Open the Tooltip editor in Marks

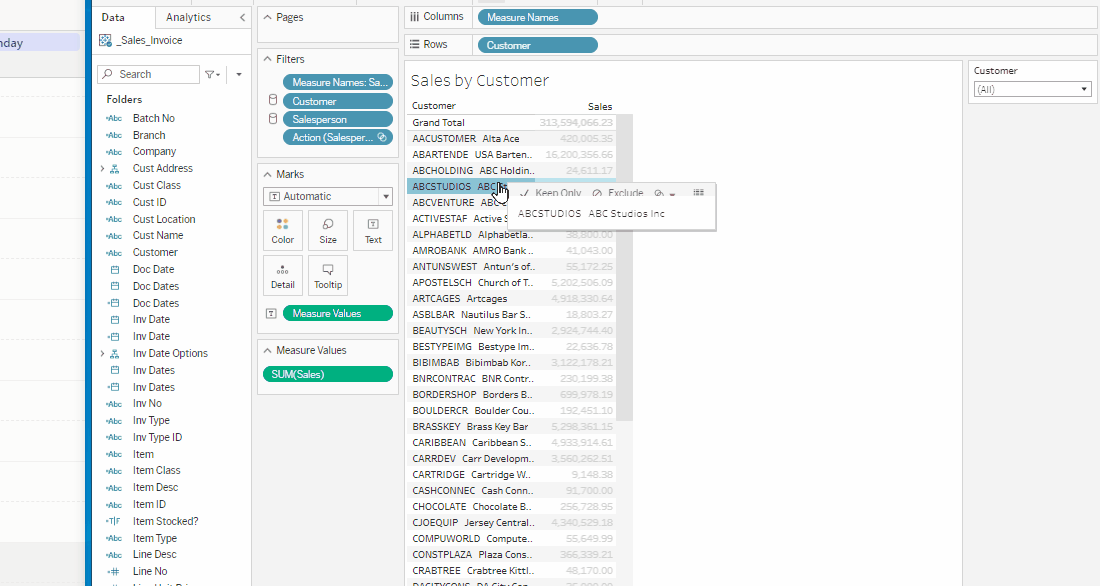coord(328,275)
